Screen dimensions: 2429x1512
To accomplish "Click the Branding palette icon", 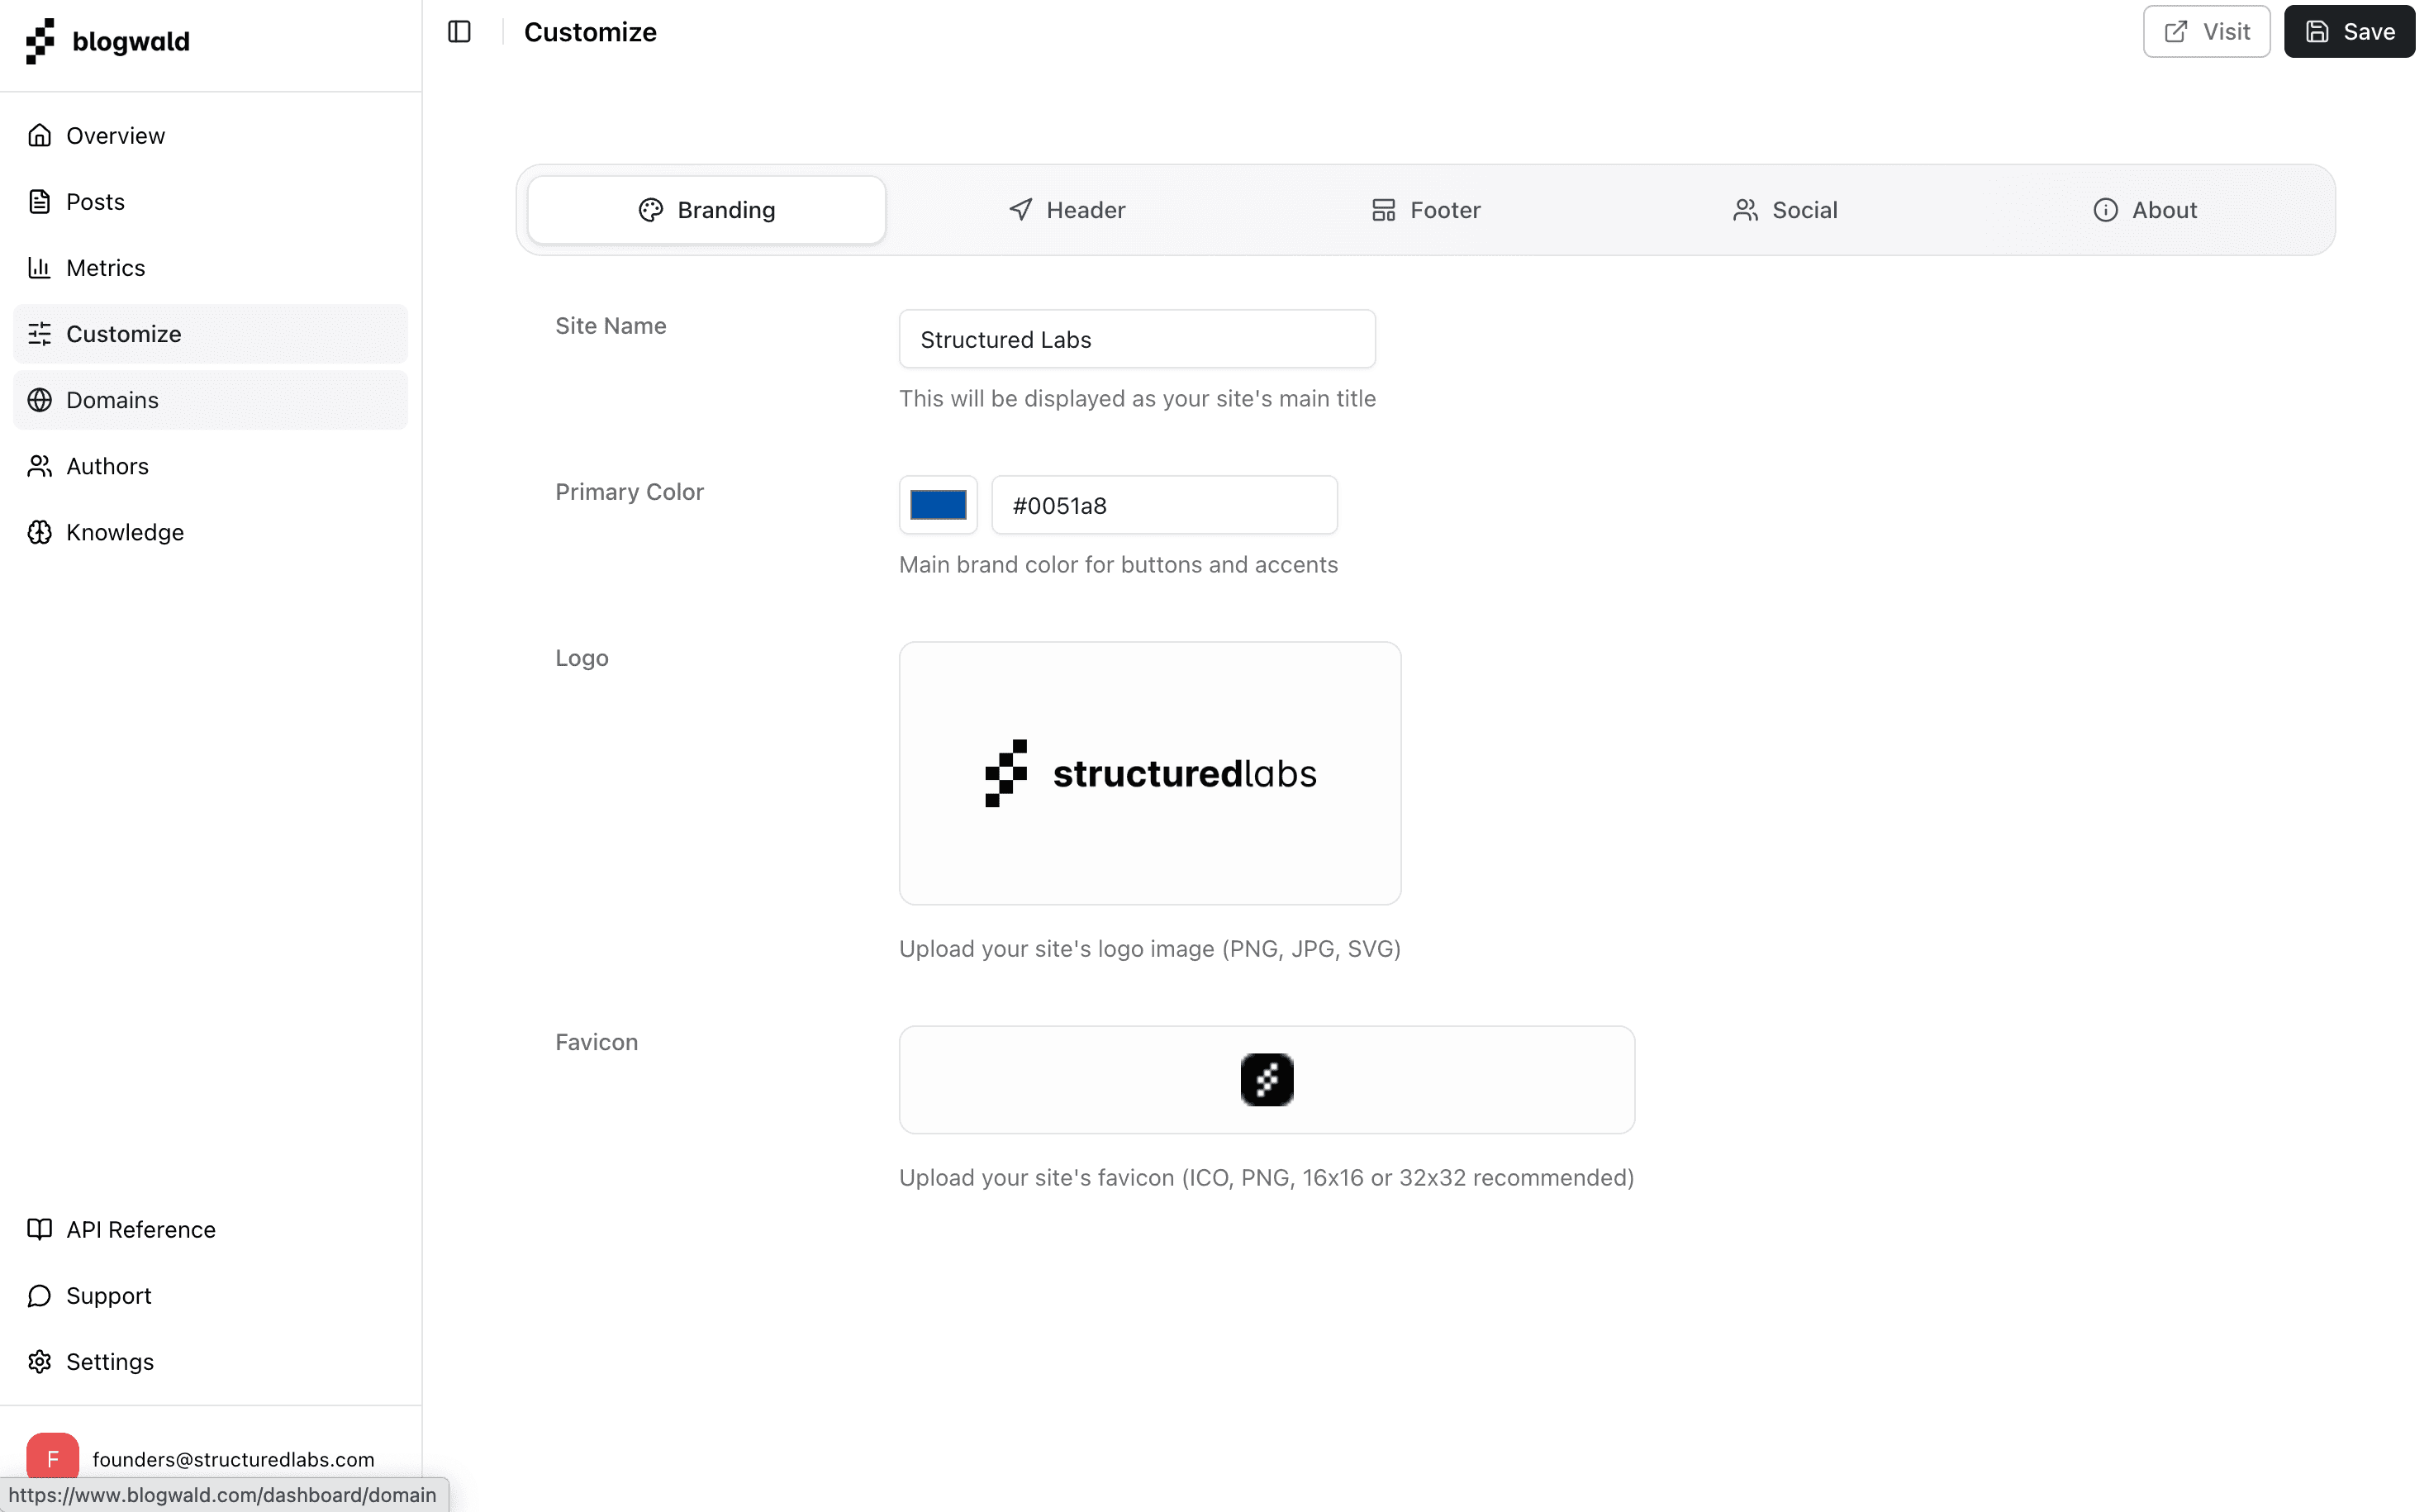I will click(x=651, y=210).
